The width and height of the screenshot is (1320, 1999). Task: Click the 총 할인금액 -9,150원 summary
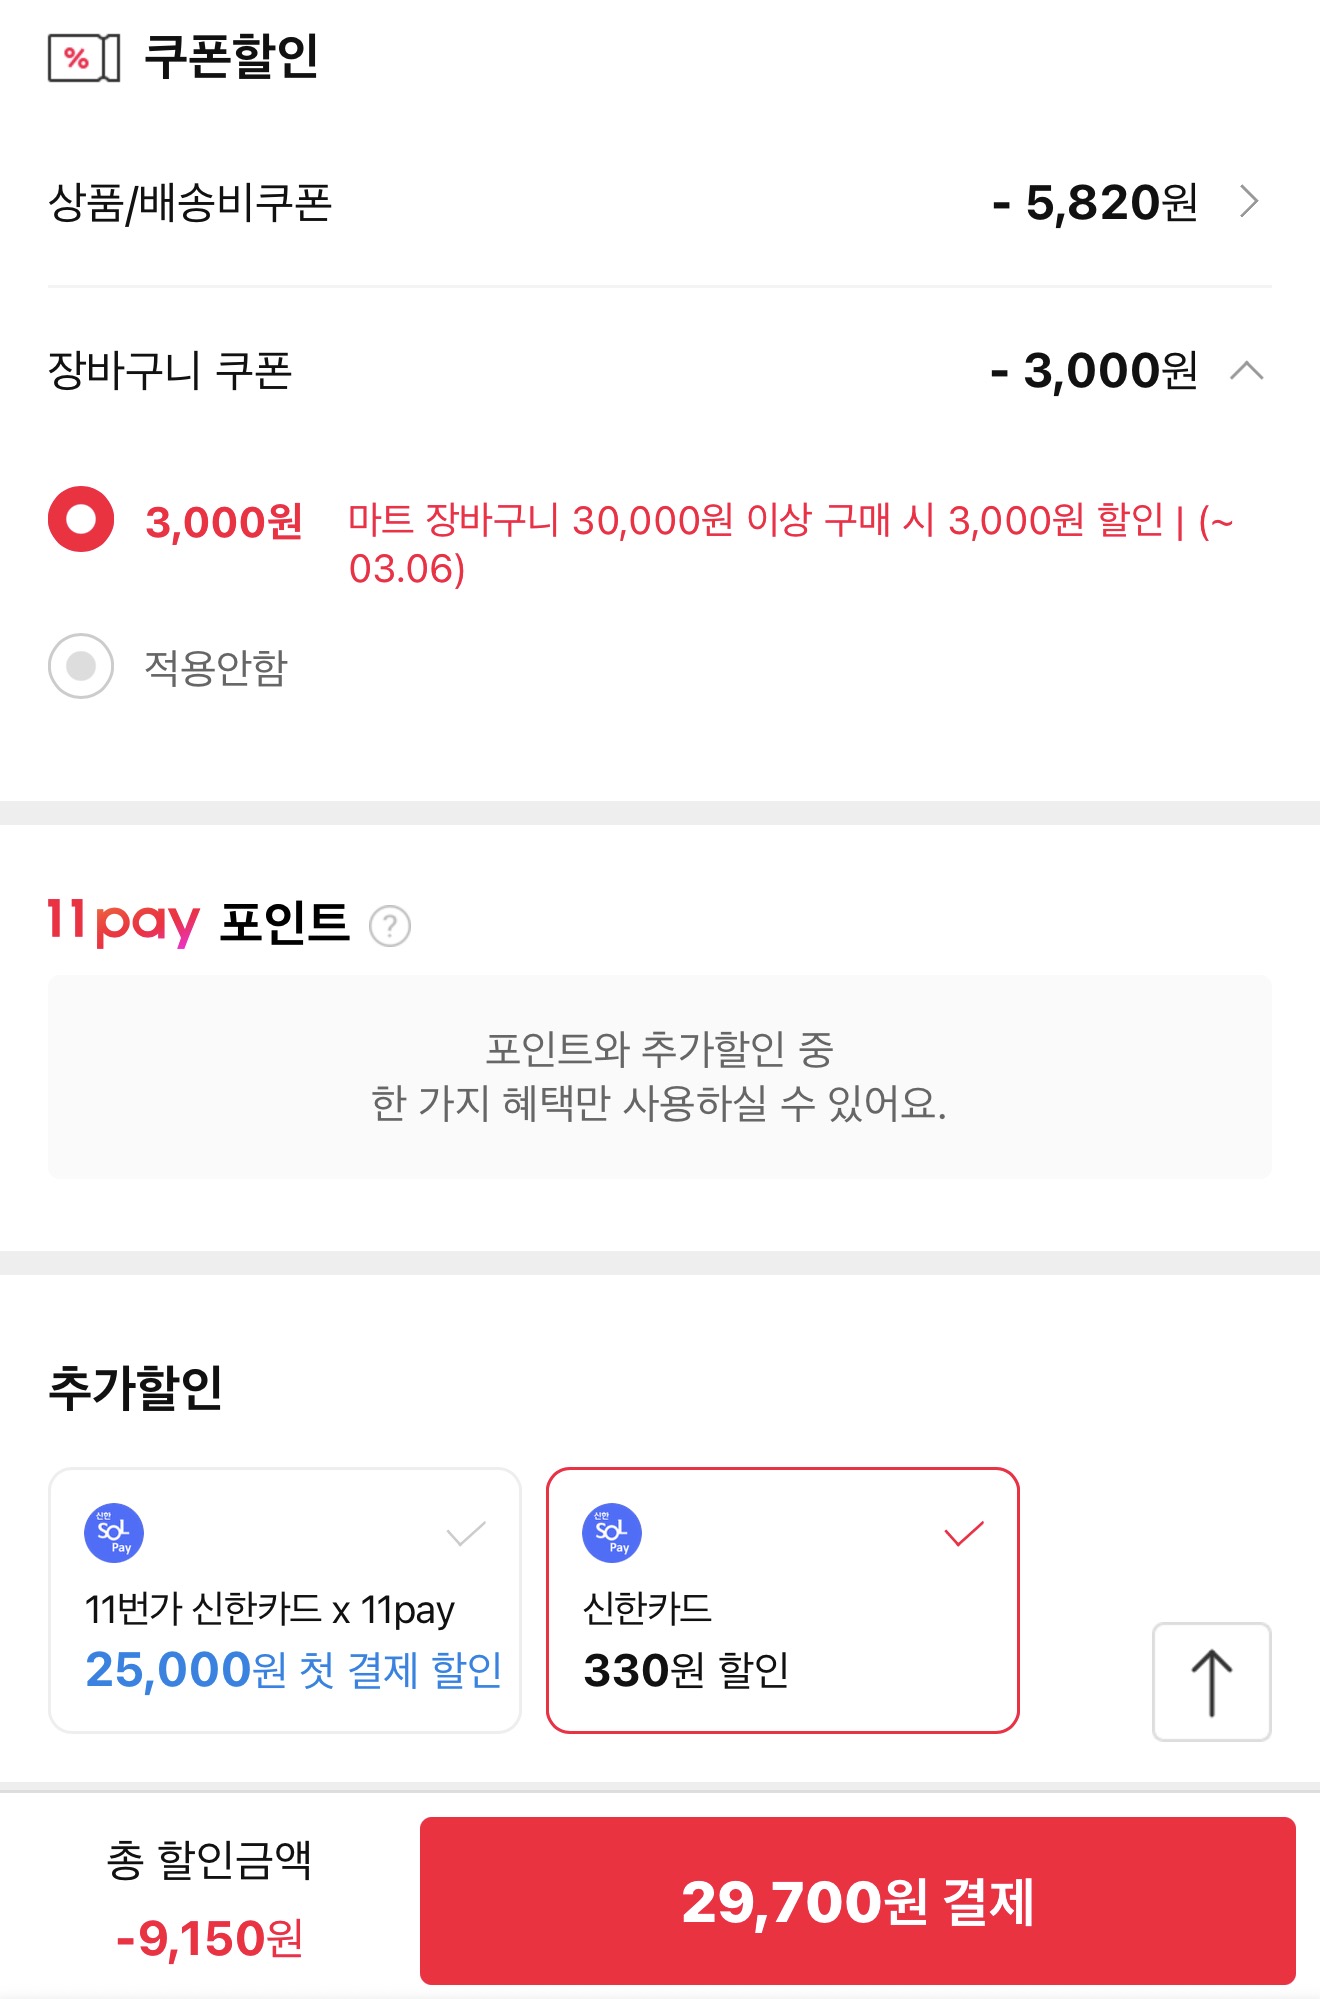(x=210, y=1900)
